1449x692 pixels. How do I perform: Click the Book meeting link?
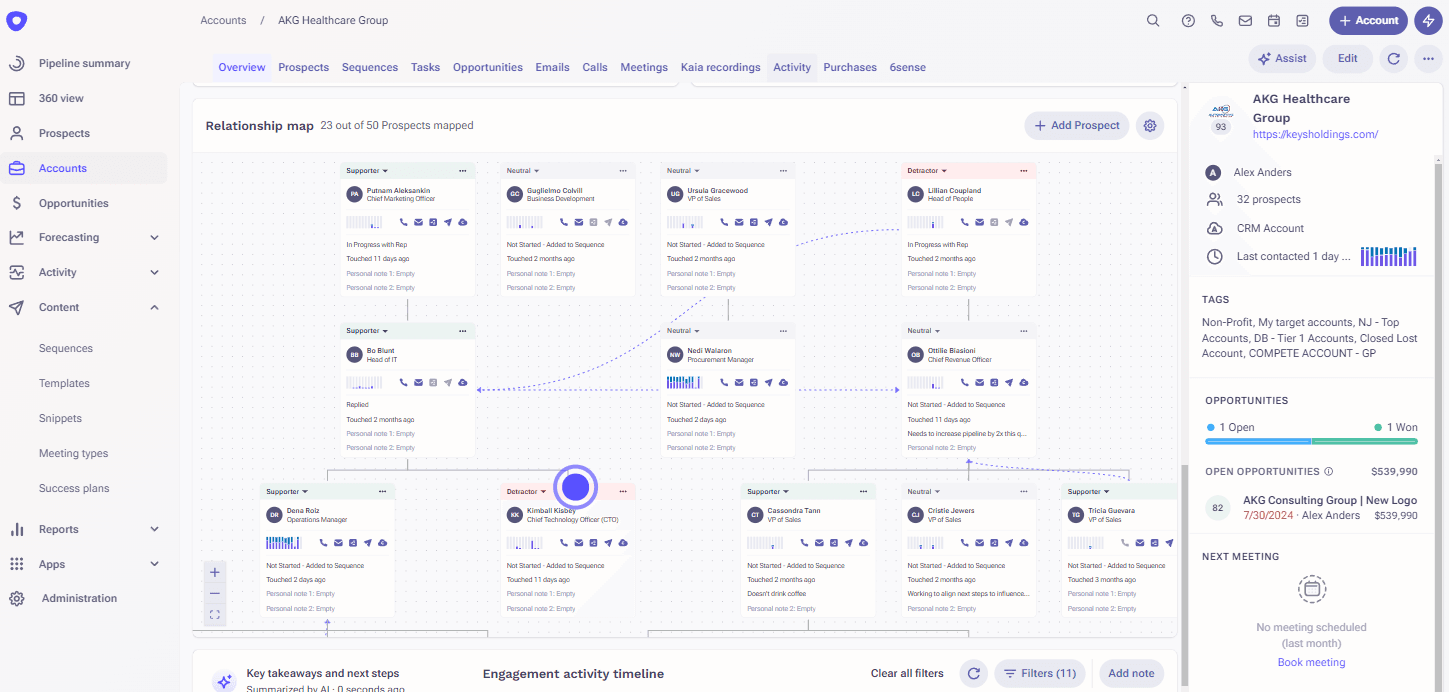[x=1311, y=662]
